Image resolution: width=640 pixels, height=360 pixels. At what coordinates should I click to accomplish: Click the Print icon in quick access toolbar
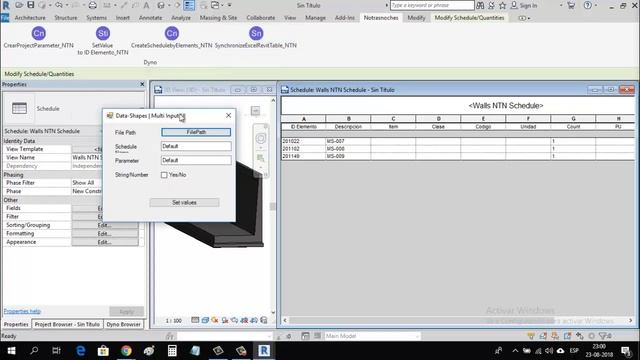pyautogui.click(x=93, y=5)
